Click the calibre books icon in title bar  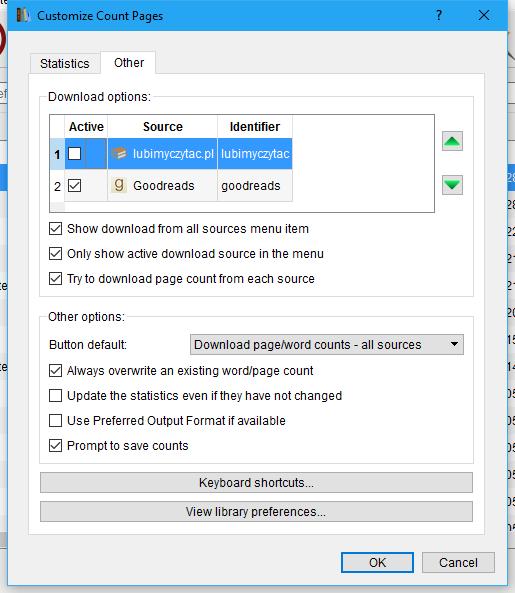[23, 16]
